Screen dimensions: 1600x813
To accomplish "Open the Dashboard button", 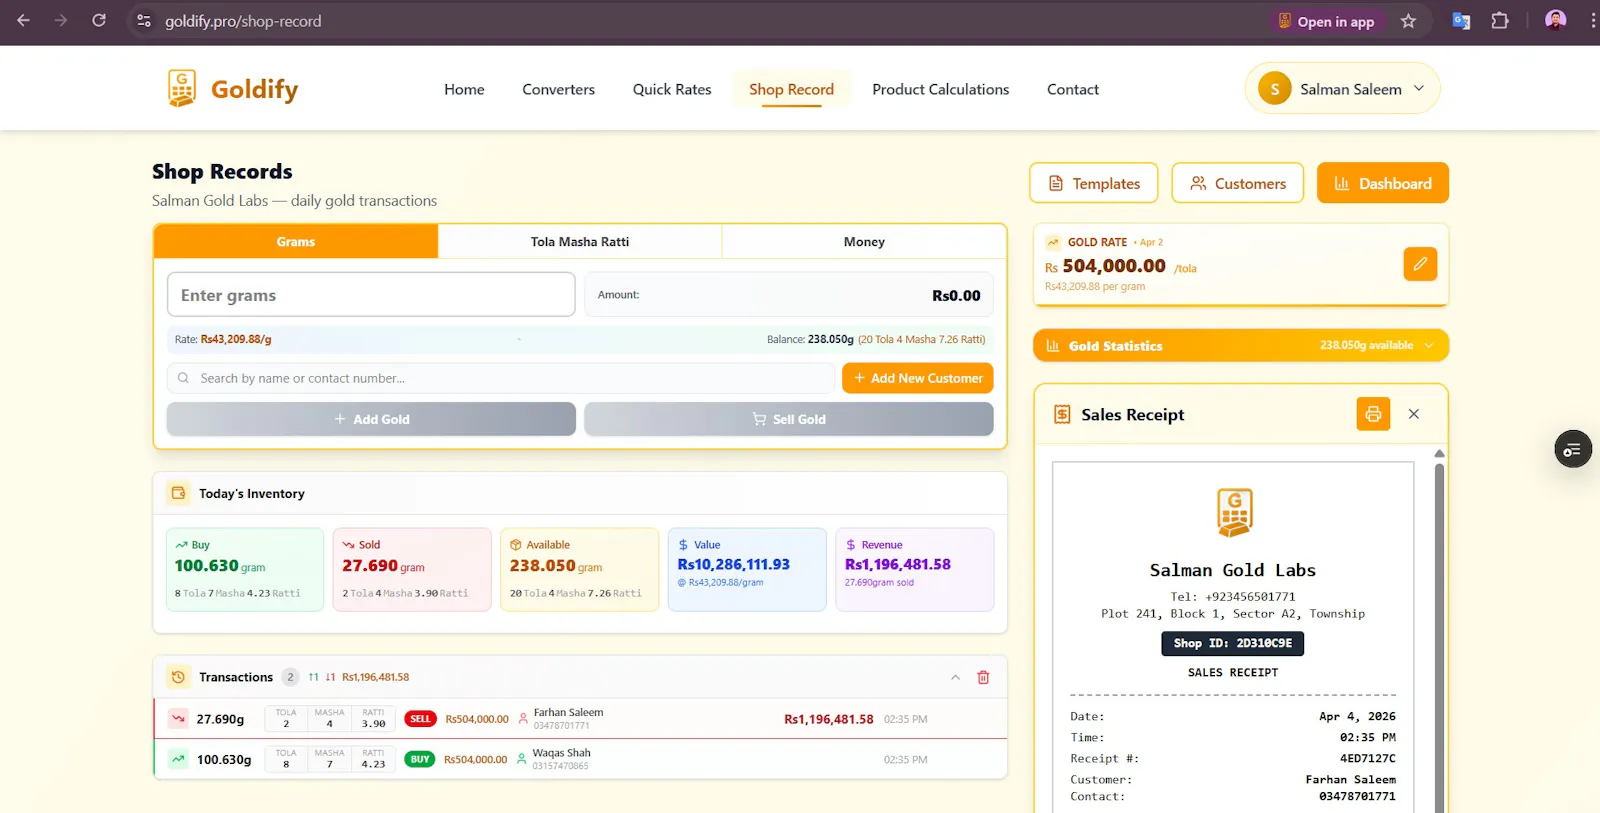I will coord(1383,183).
